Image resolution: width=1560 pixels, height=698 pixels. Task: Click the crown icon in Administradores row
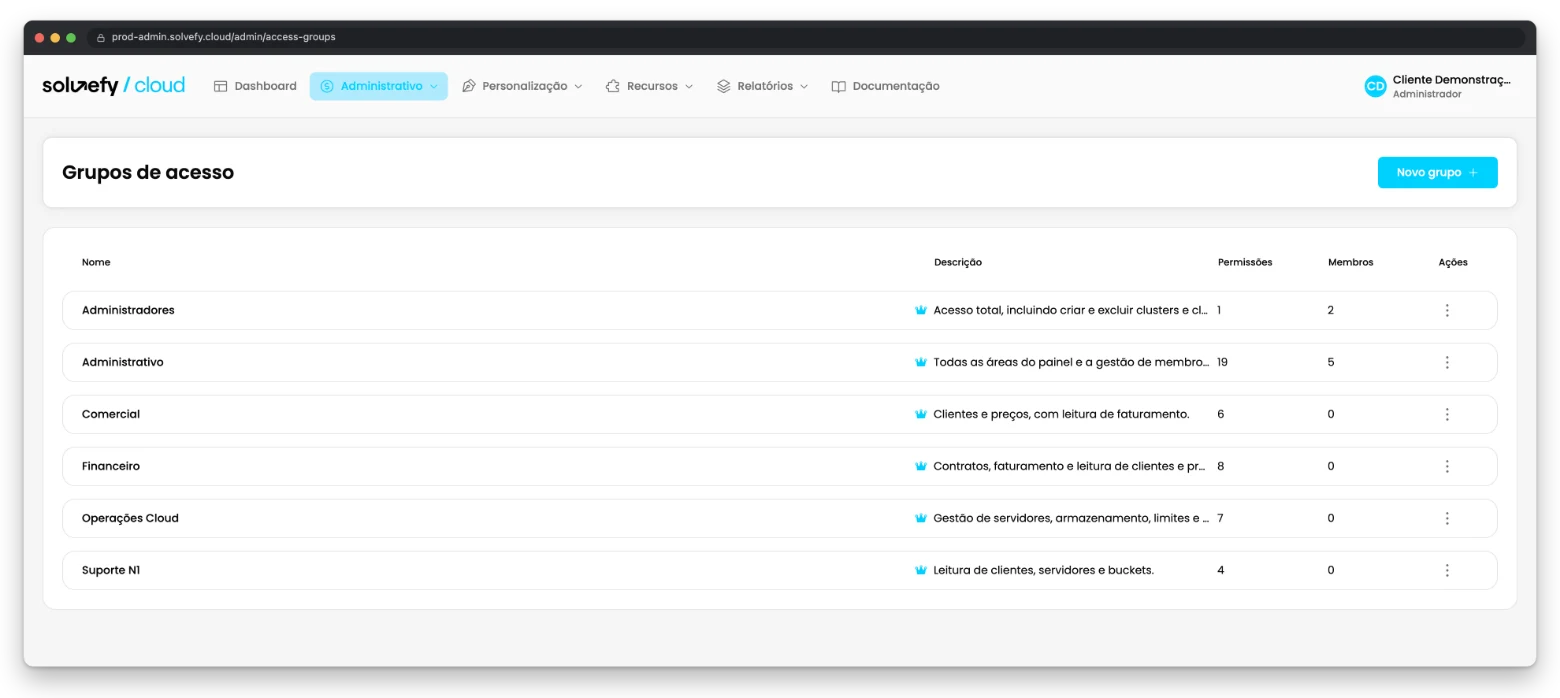[x=921, y=310]
